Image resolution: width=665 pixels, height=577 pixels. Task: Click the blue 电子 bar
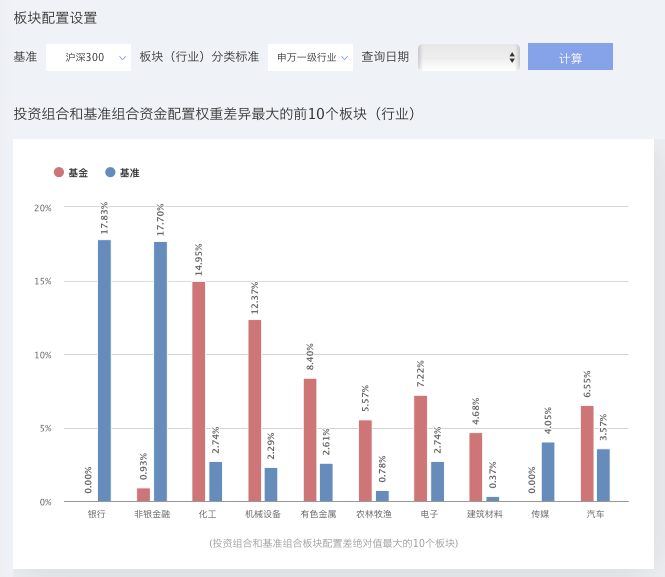(437, 482)
